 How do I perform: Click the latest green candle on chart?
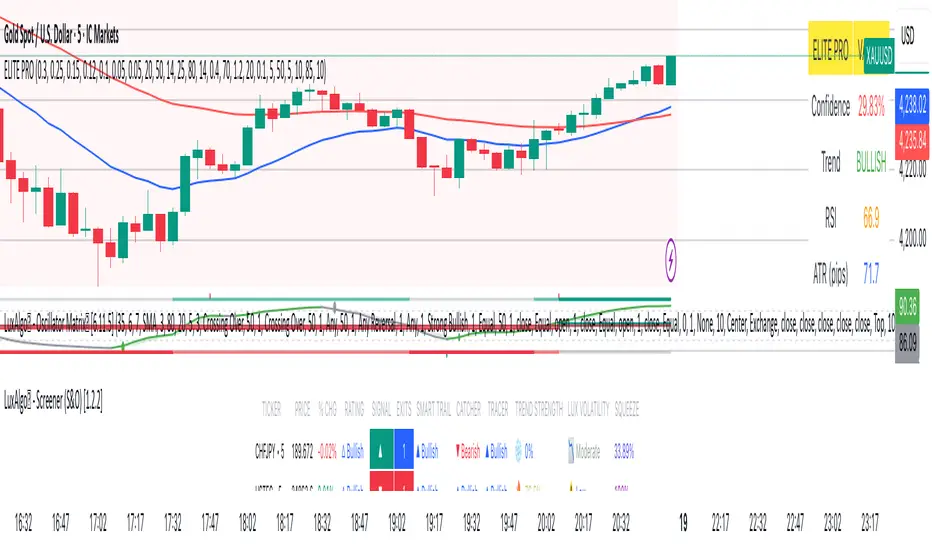(670, 70)
